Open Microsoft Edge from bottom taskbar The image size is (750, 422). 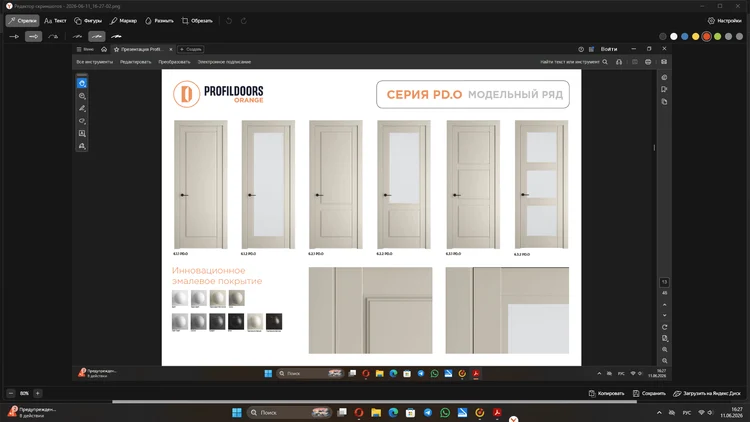(393, 412)
